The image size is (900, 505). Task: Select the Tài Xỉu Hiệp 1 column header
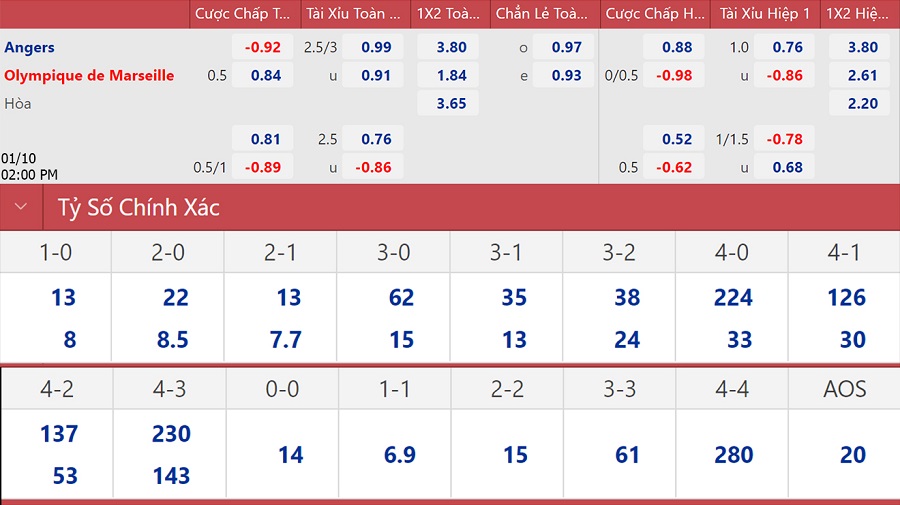765,14
